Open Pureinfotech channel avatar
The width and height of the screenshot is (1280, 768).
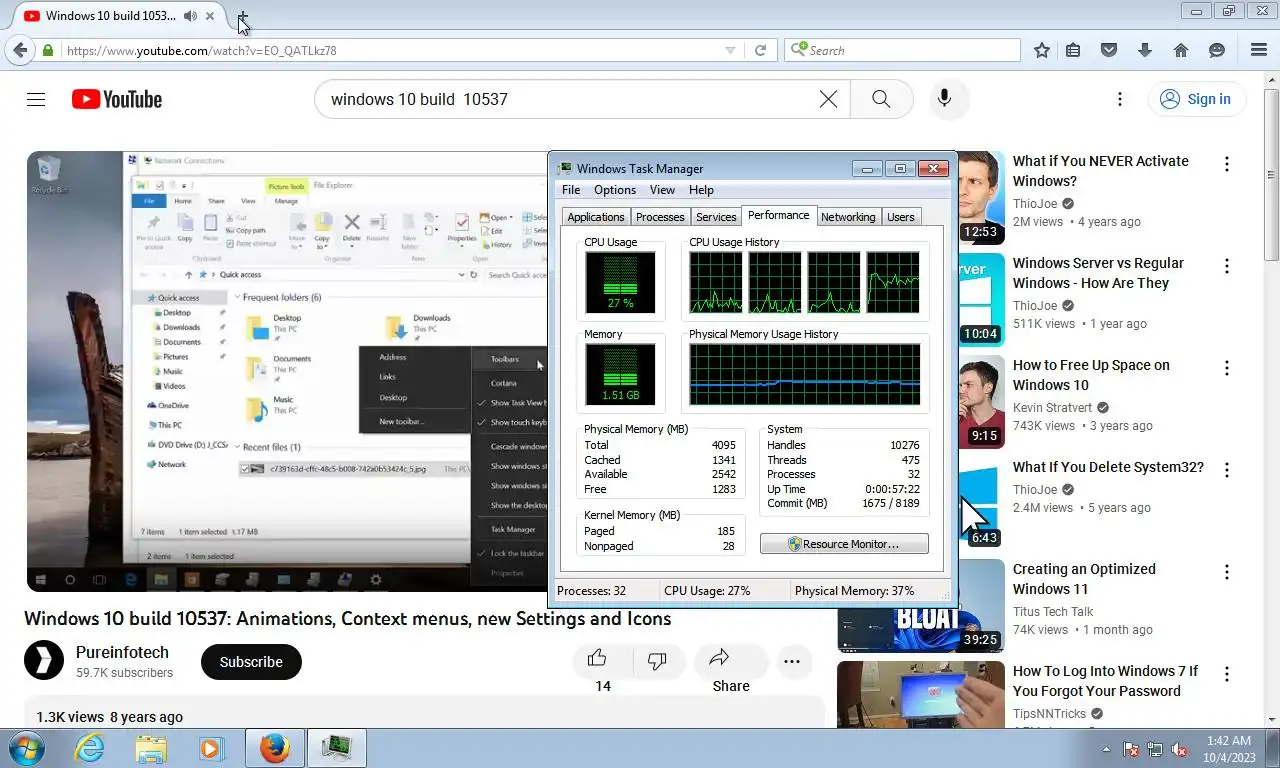[44, 661]
